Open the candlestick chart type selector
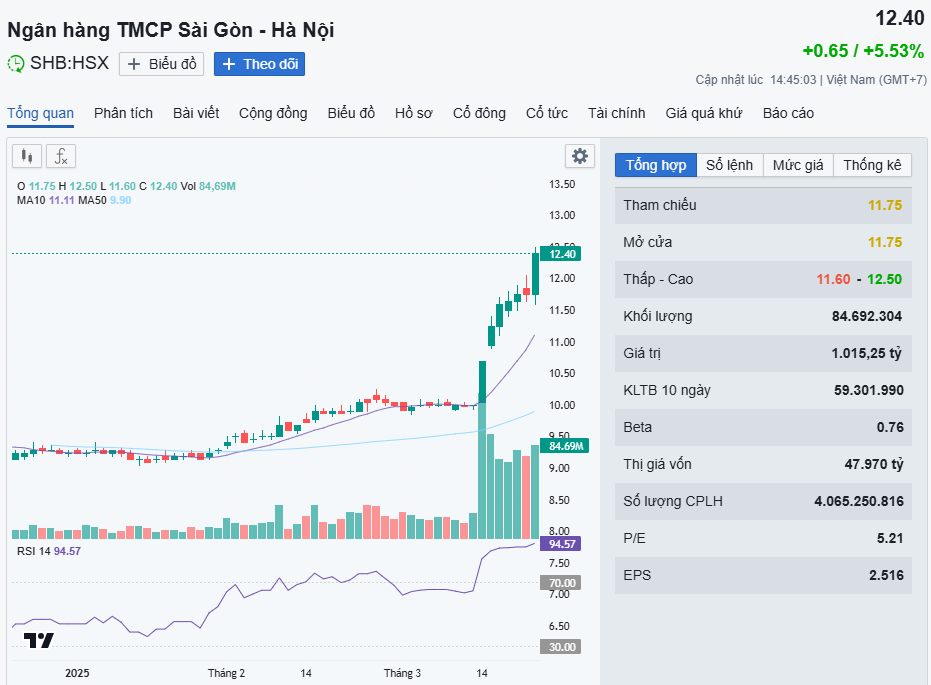931x685 pixels. coord(27,156)
